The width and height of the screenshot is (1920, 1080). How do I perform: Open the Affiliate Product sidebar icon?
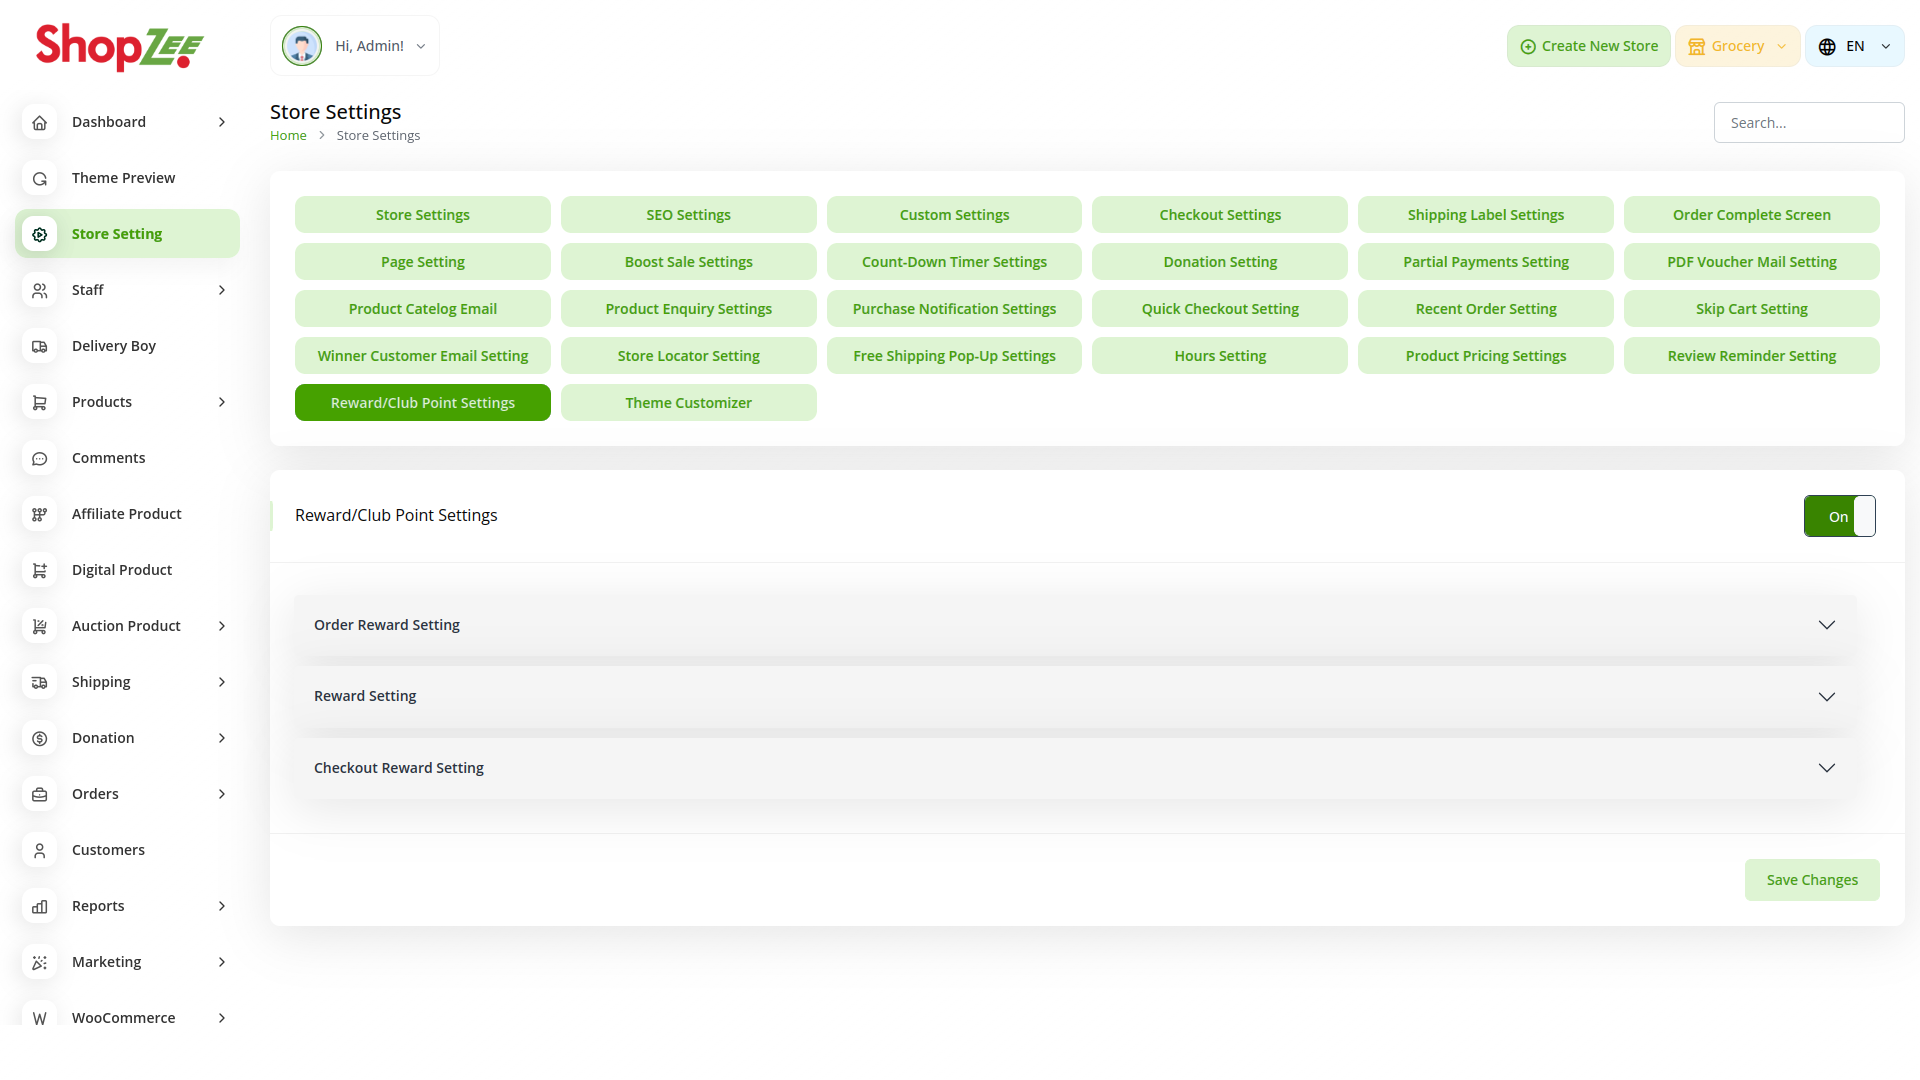(40, 514)
